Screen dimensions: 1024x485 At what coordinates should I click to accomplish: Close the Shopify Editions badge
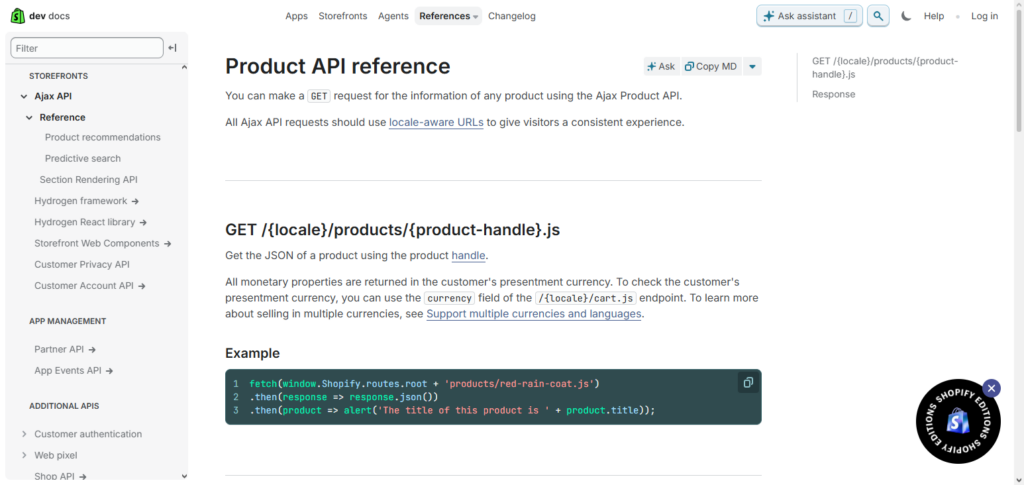[x=991, y=388]
